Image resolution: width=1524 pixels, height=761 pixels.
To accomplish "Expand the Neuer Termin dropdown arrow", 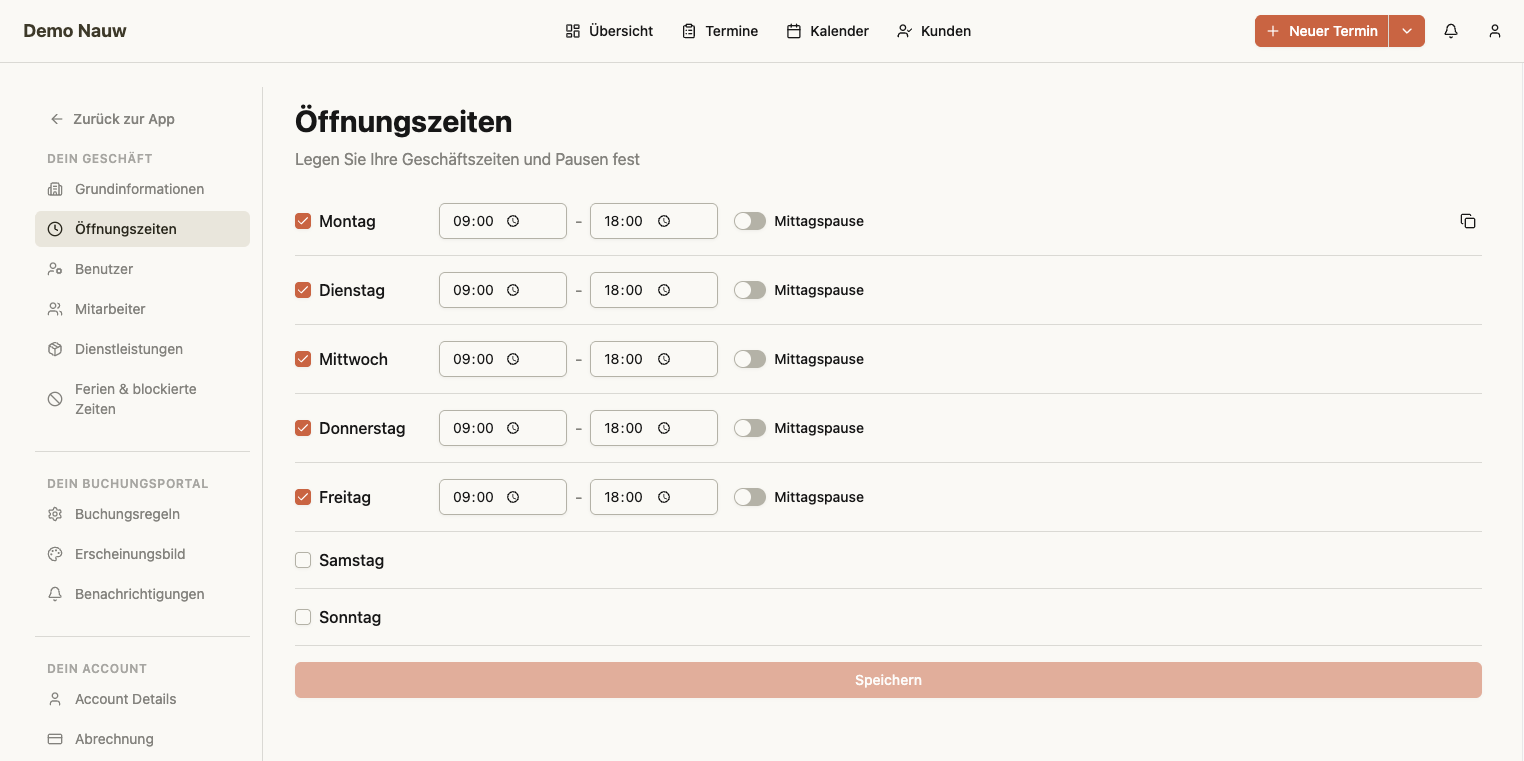I will click(x=1407, y=31).
